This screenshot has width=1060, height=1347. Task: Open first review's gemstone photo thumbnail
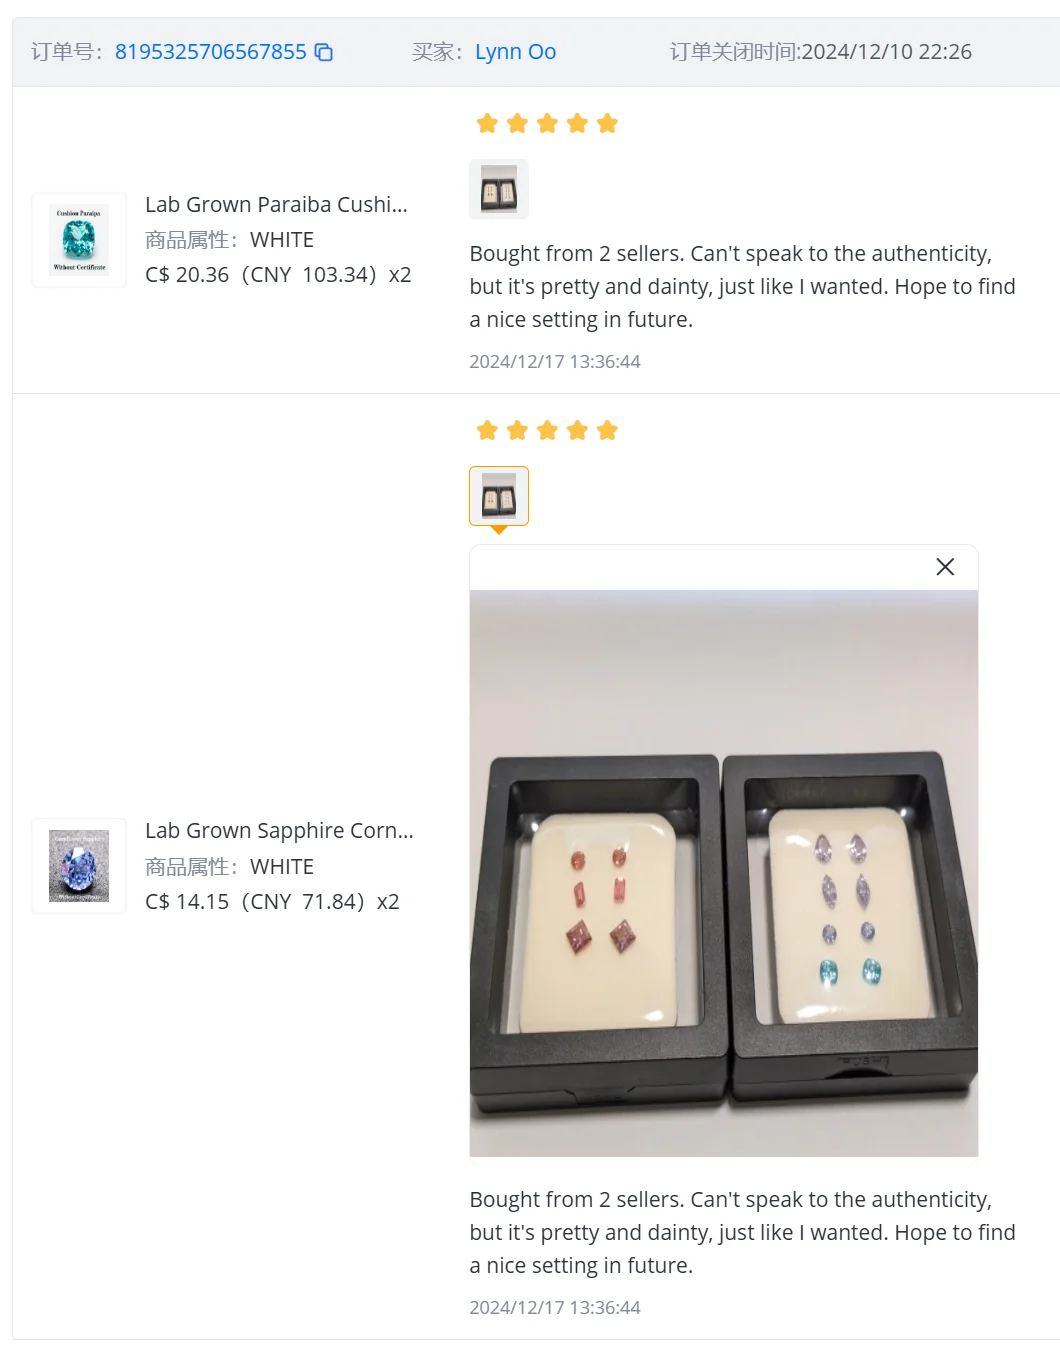click(499, 189)
